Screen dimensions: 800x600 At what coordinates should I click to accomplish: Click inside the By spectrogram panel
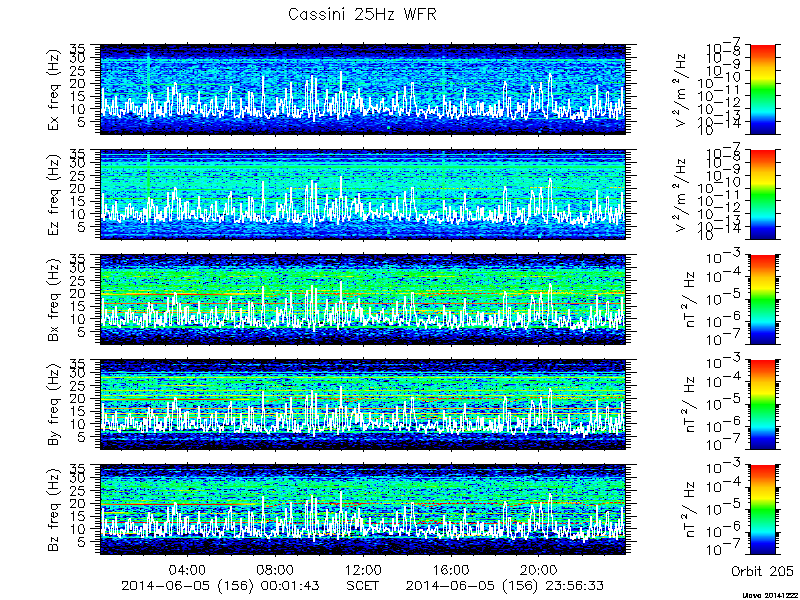363,405
